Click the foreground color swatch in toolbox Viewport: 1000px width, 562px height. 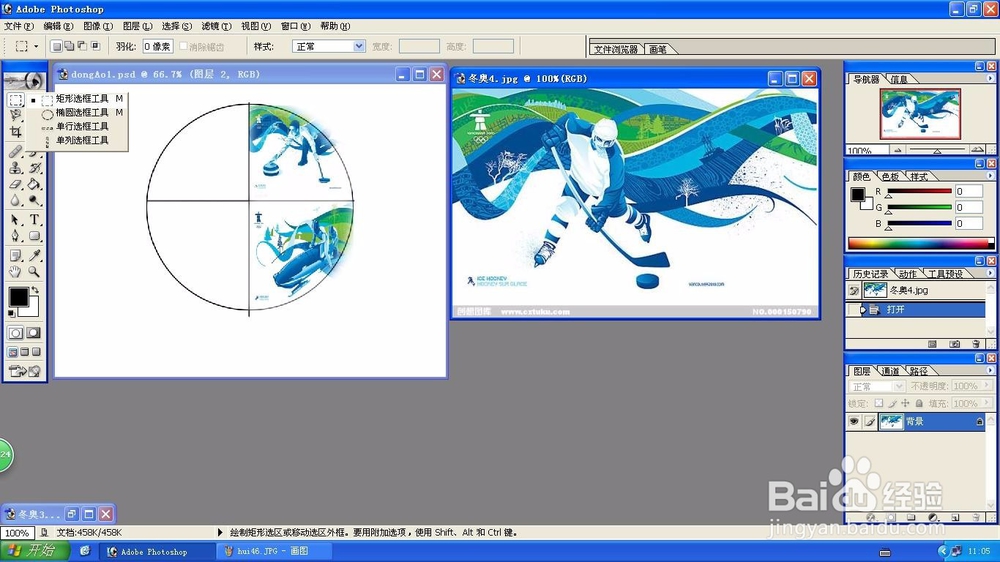tap(18, 297)
